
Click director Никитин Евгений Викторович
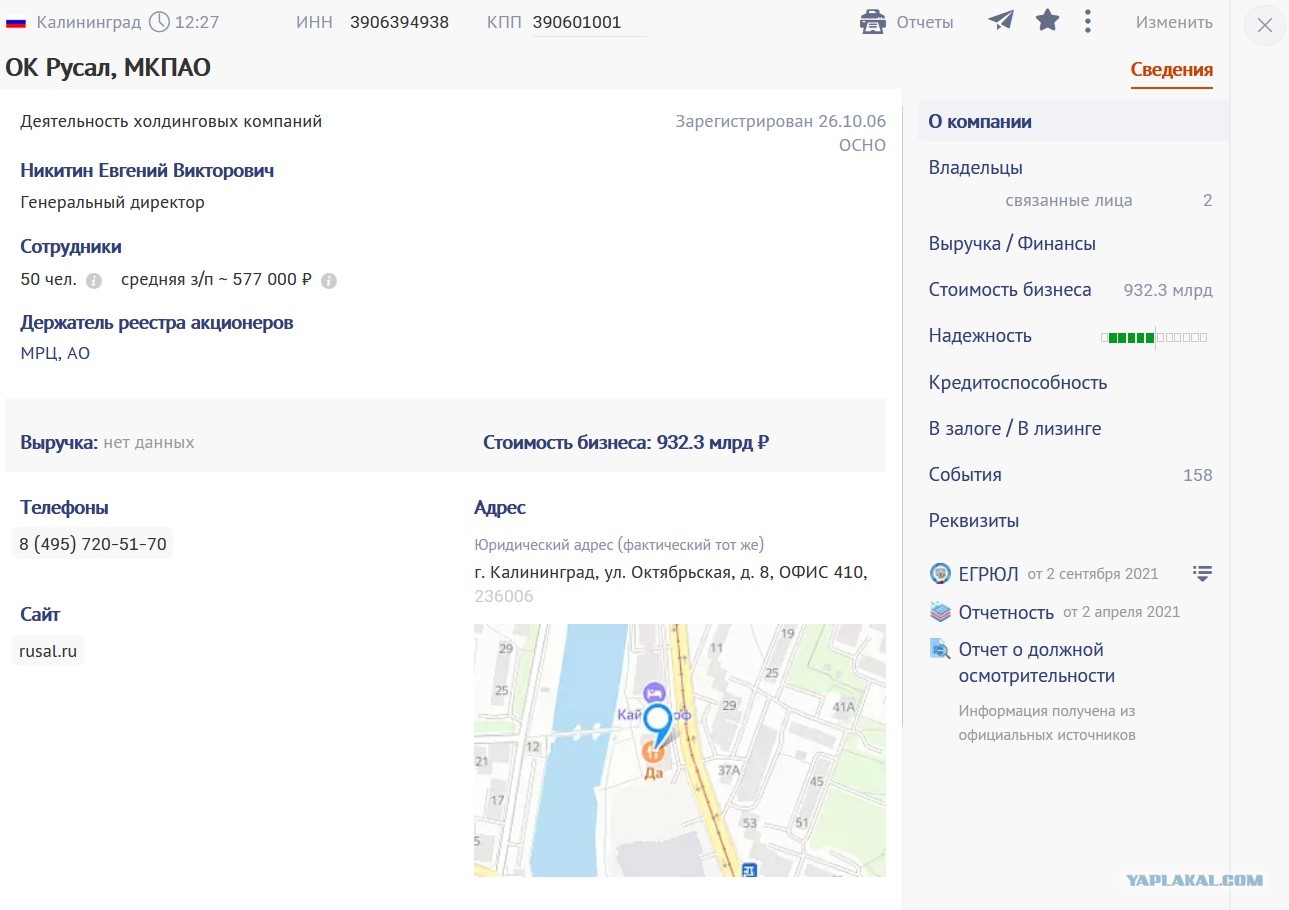click(x=147, y=171)
